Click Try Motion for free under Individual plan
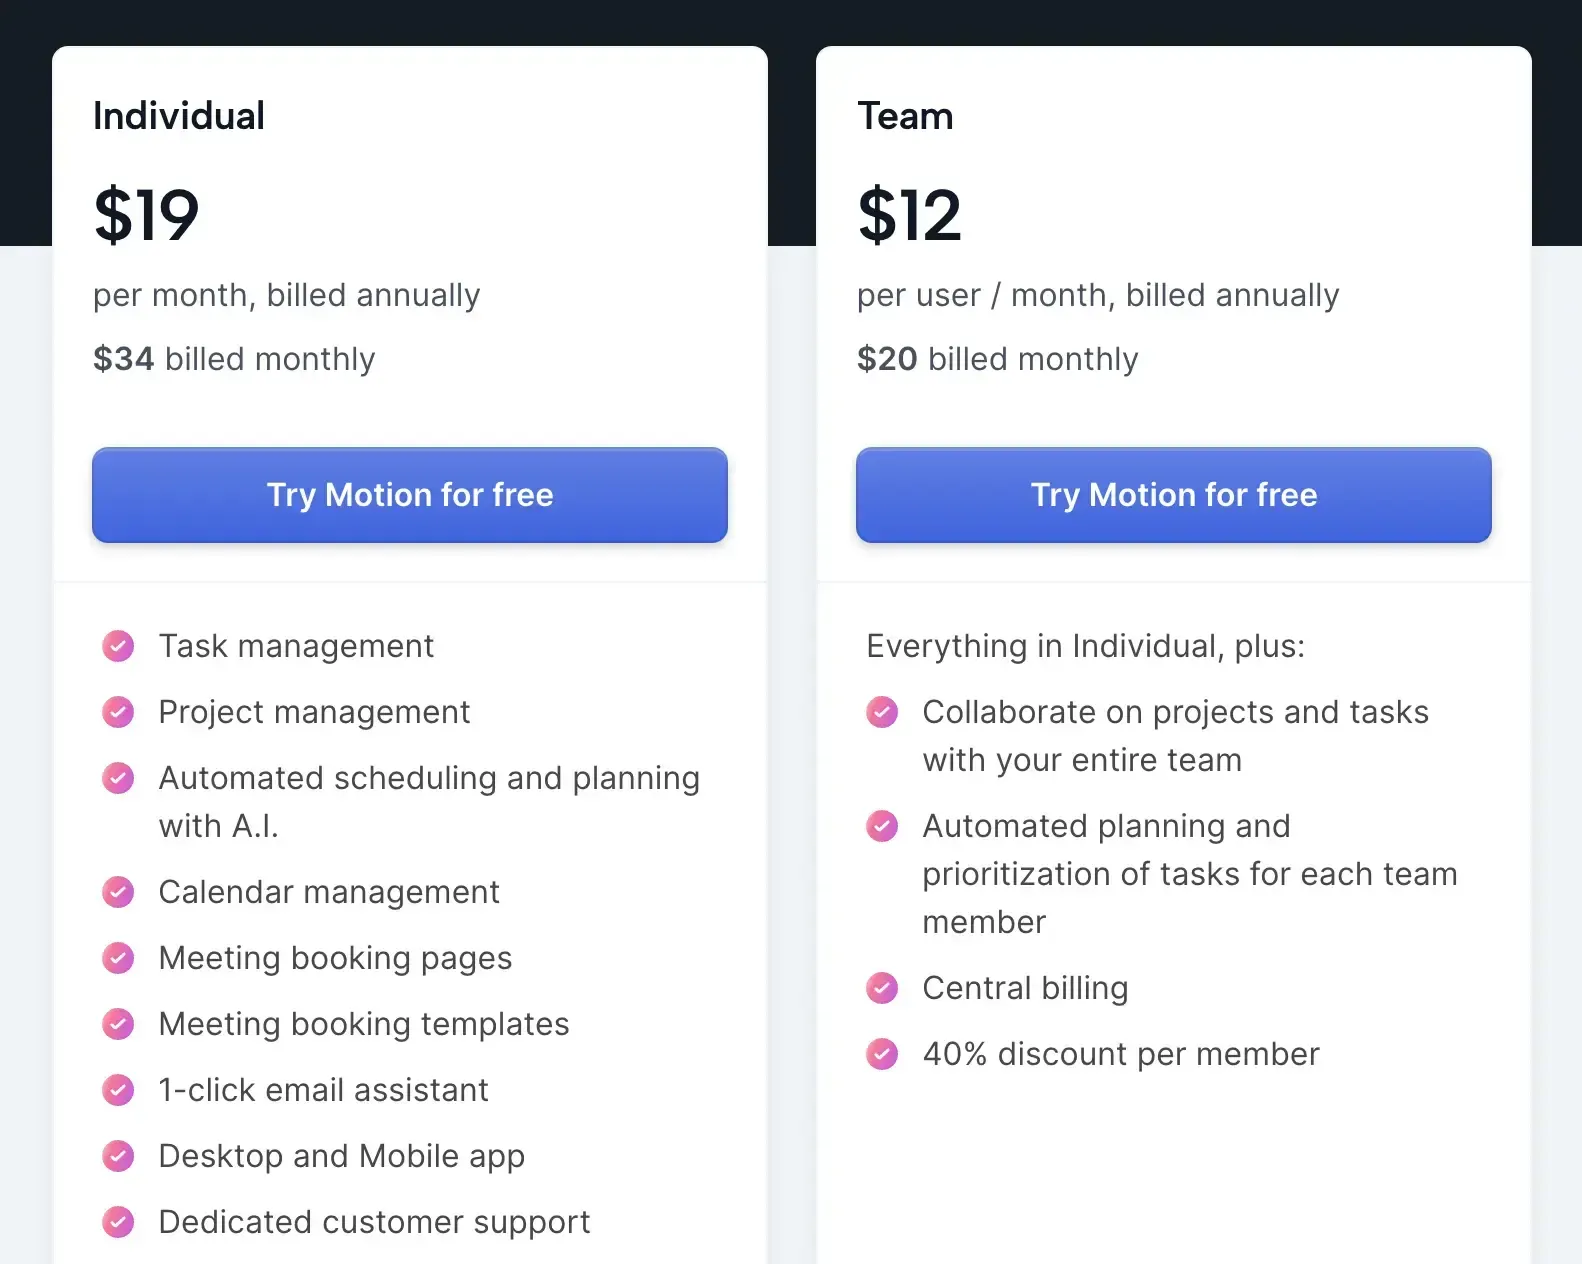Image resolution: width=1582 pixels, height=1264 pixels. (x=409, y=495)
